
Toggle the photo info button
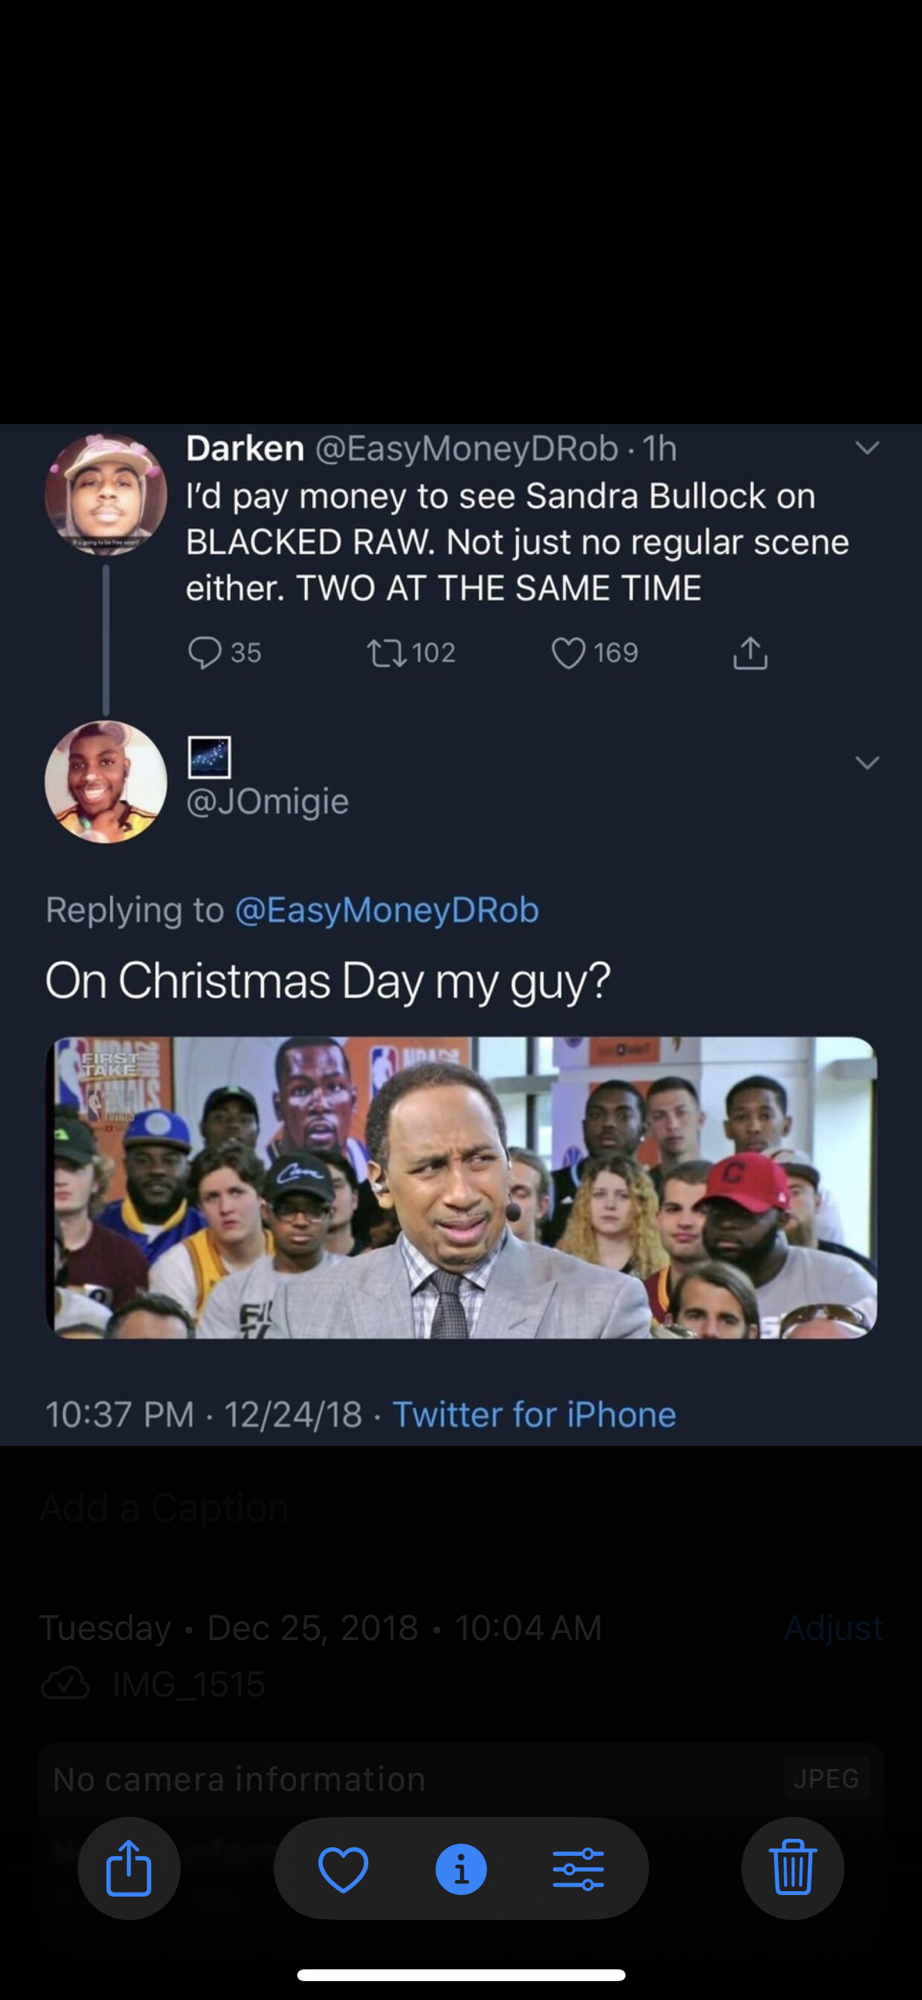tap(461, 1868)
